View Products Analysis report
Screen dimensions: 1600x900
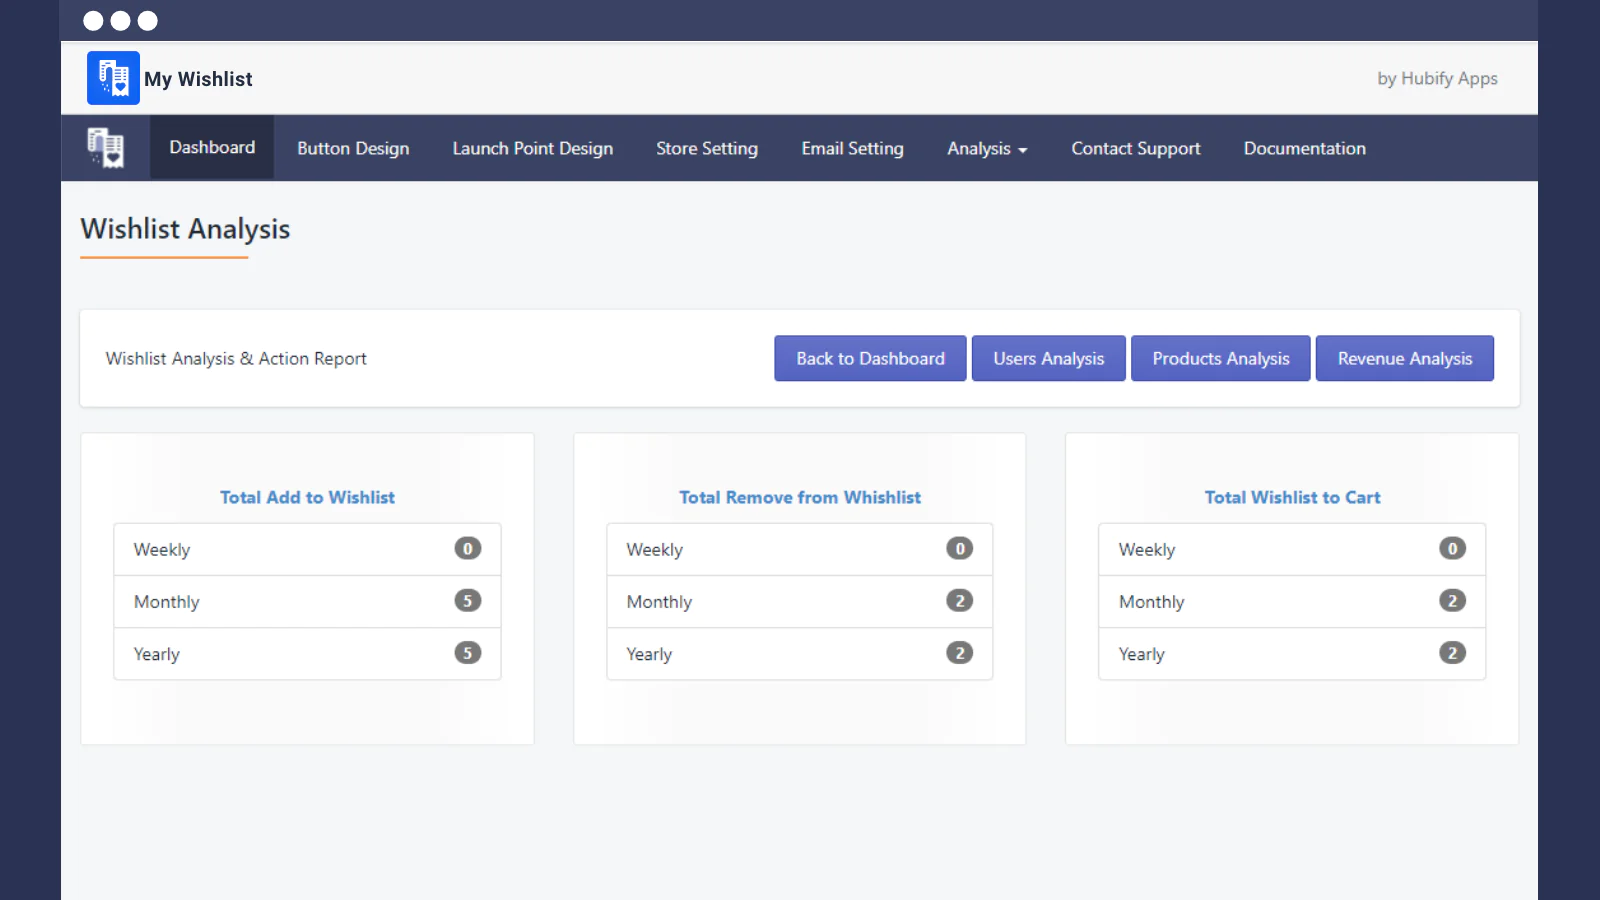1220,358
